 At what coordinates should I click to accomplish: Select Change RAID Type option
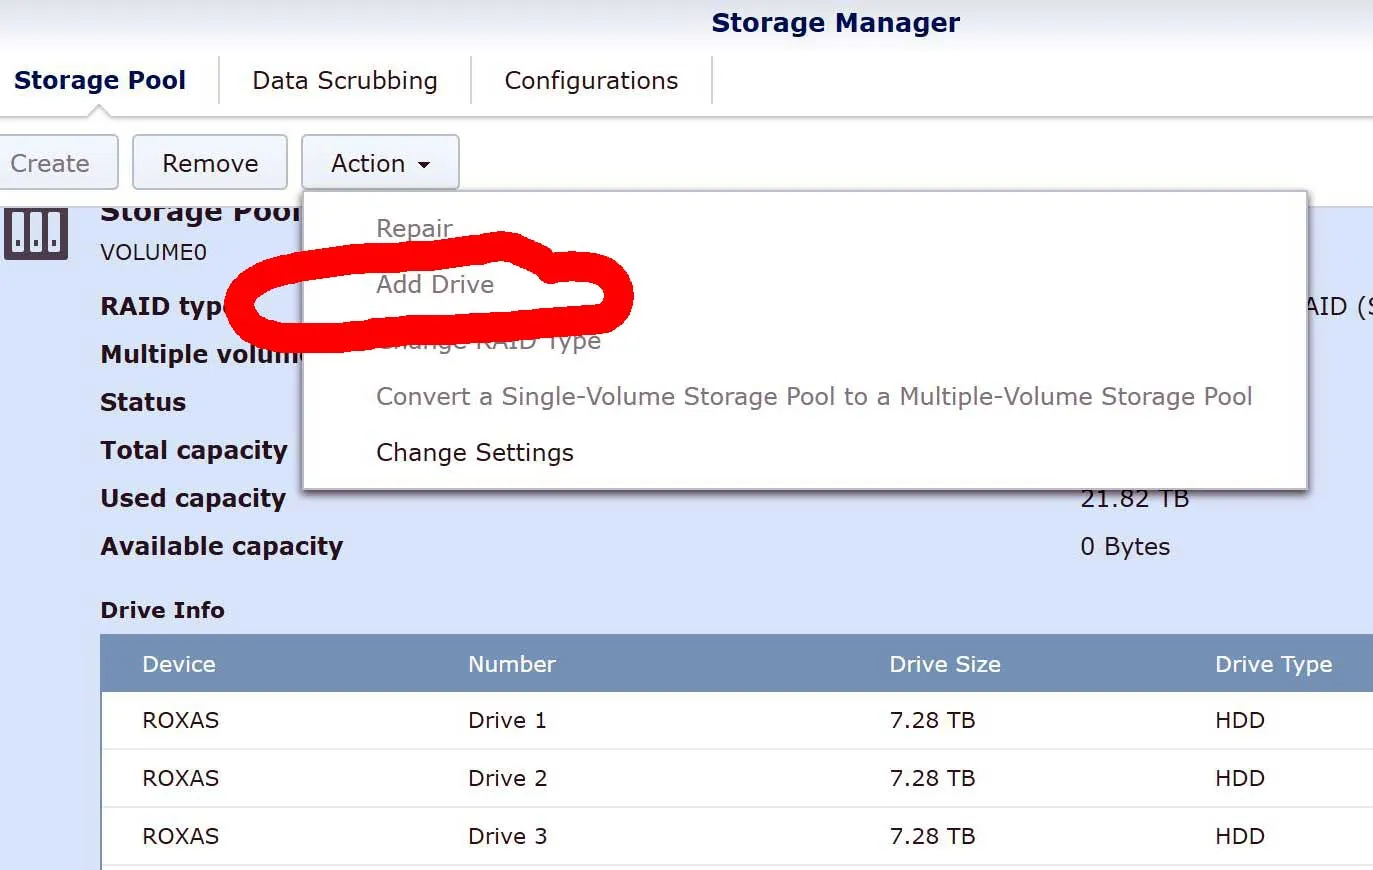[x=488, y=340]
